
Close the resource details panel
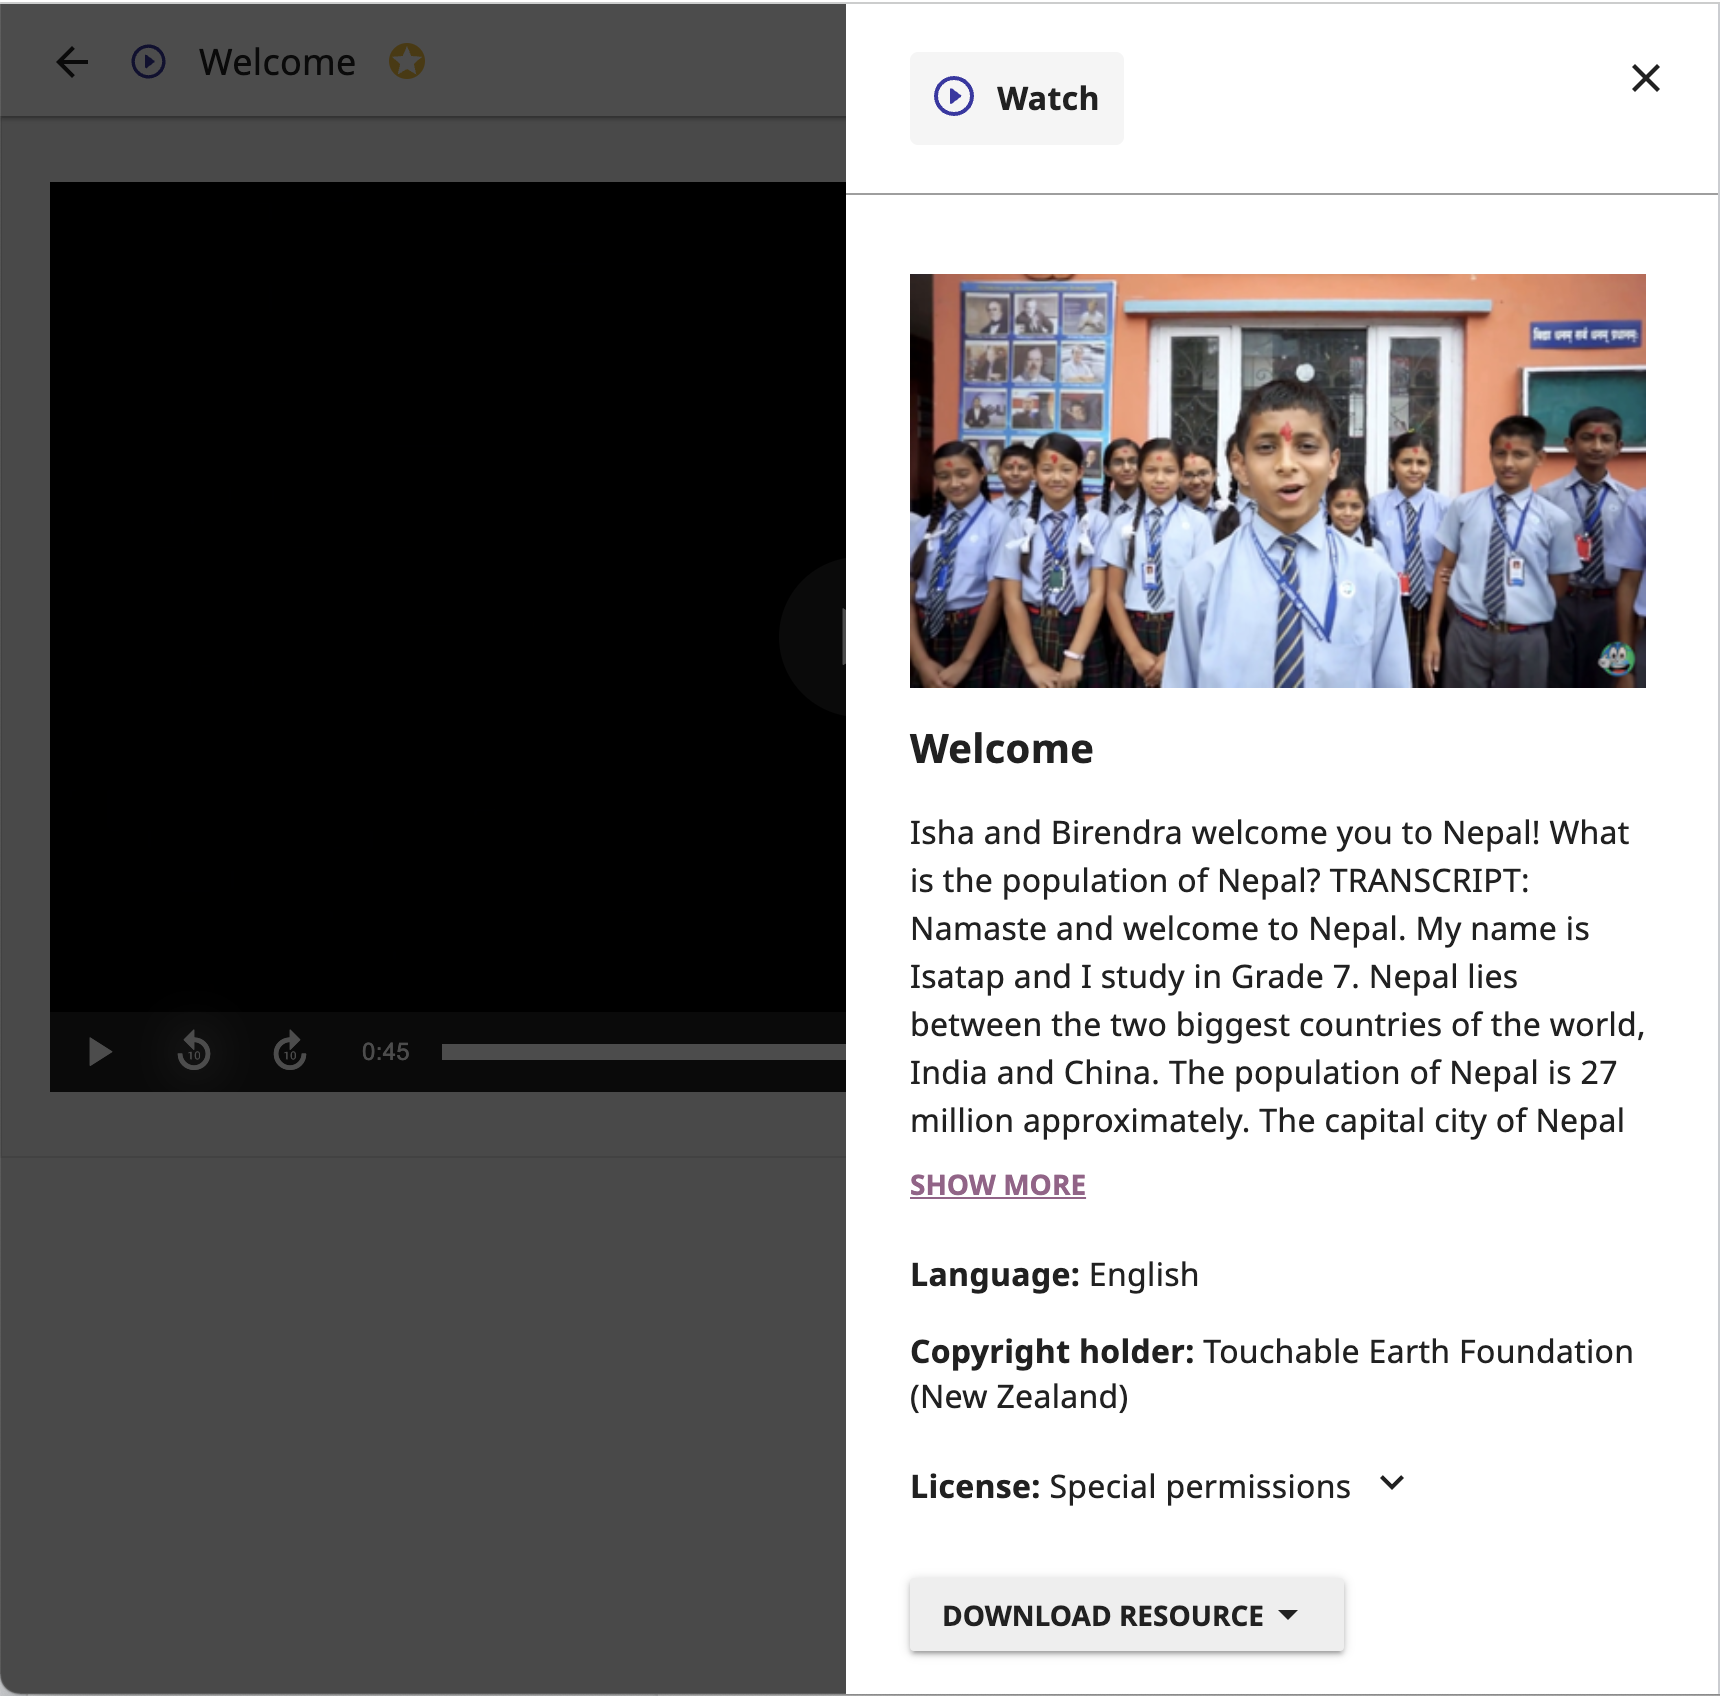pyautogui.click(x=1645, y=78)
